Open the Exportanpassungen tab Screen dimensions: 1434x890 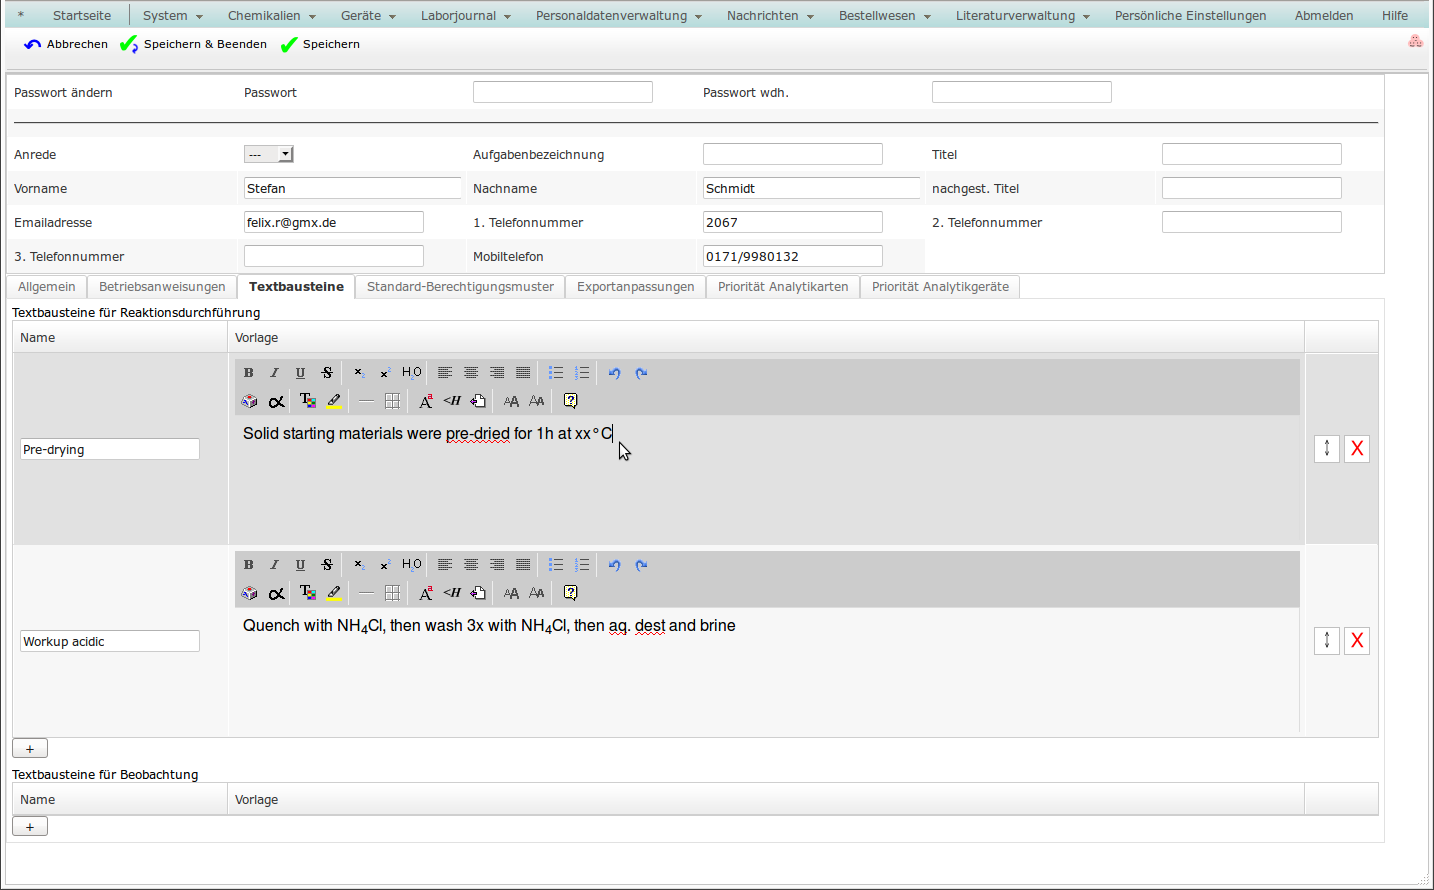click(x=635, y=287)
